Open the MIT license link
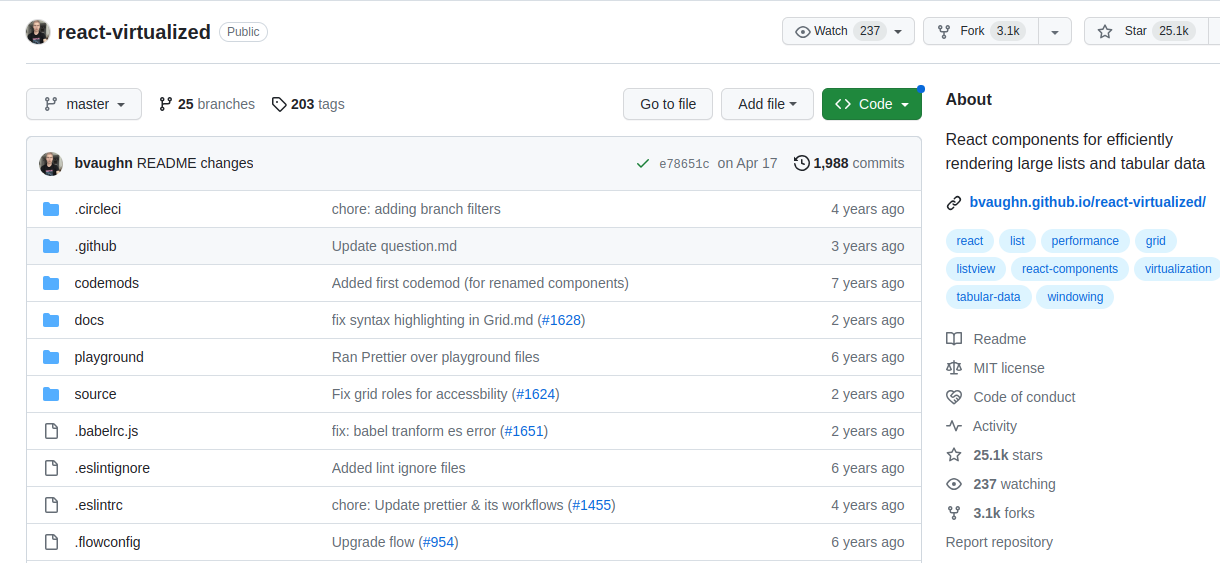Screen dimensions: 1220x563 995,368
